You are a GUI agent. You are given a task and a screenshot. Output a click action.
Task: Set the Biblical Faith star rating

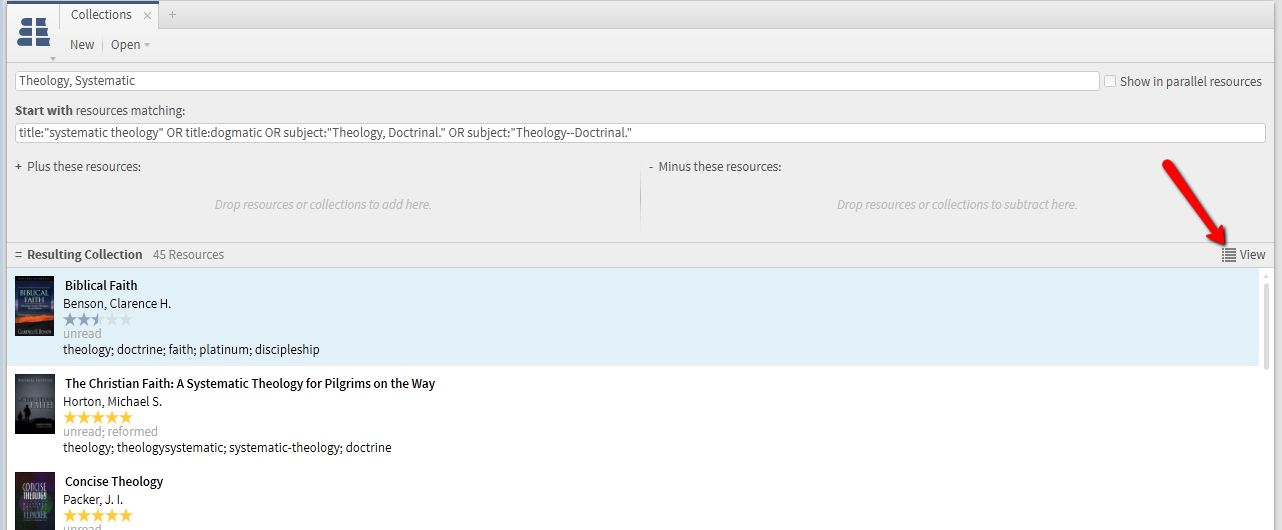pyautogui.click(x=97, y=319)
